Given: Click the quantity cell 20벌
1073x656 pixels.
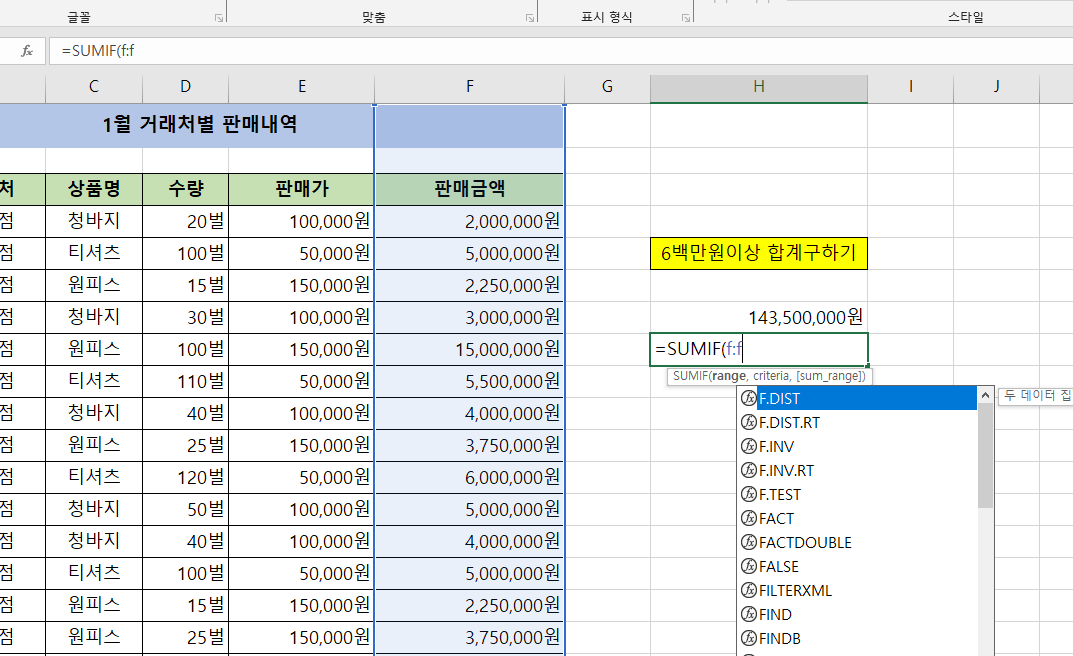Looking at the screenshot, I should (185, 221).
